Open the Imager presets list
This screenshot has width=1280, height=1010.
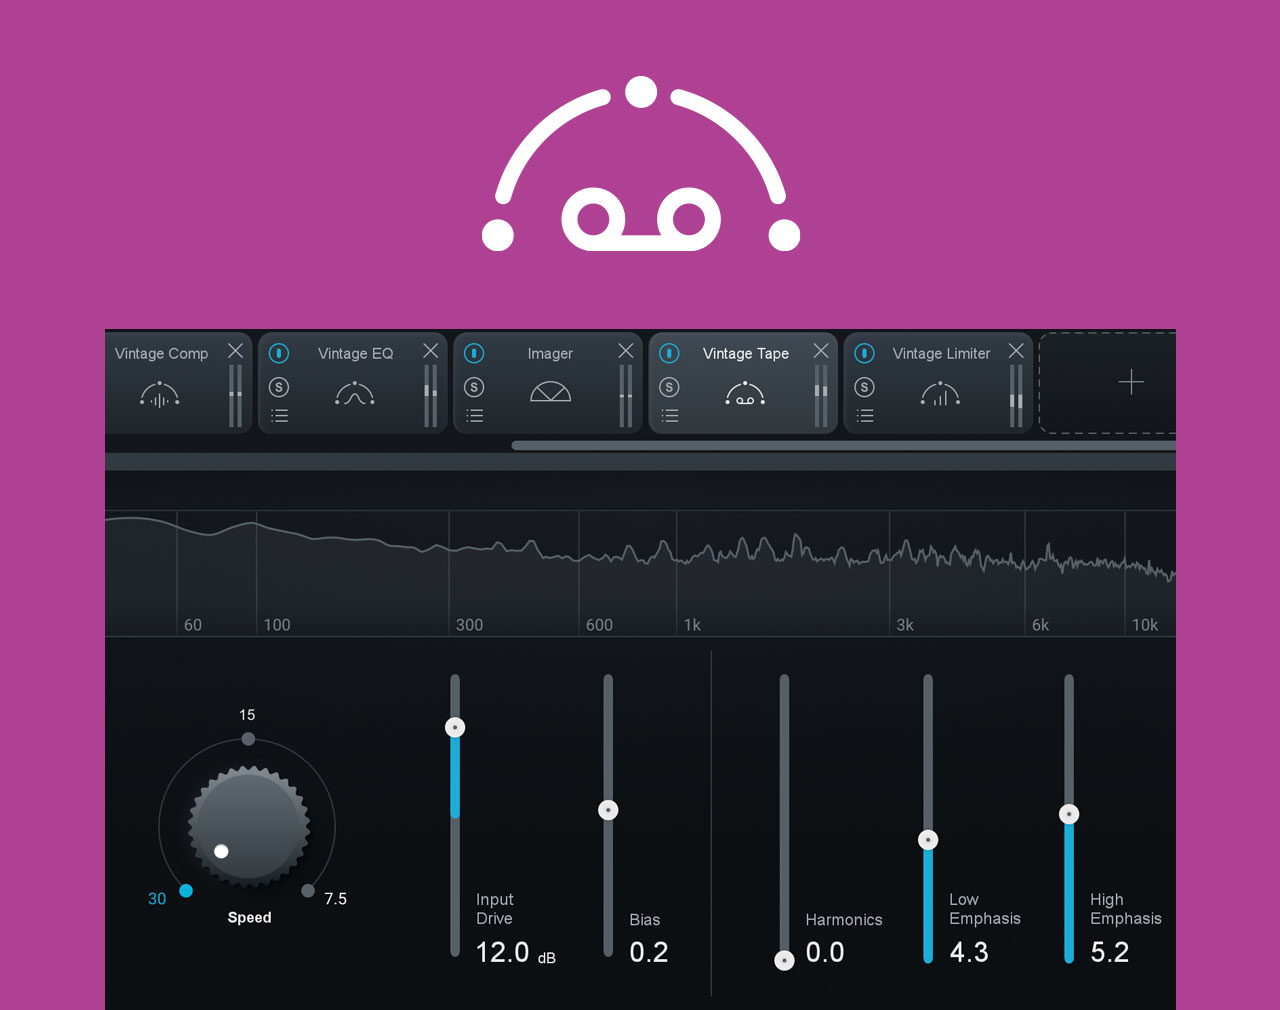(474, 416)
